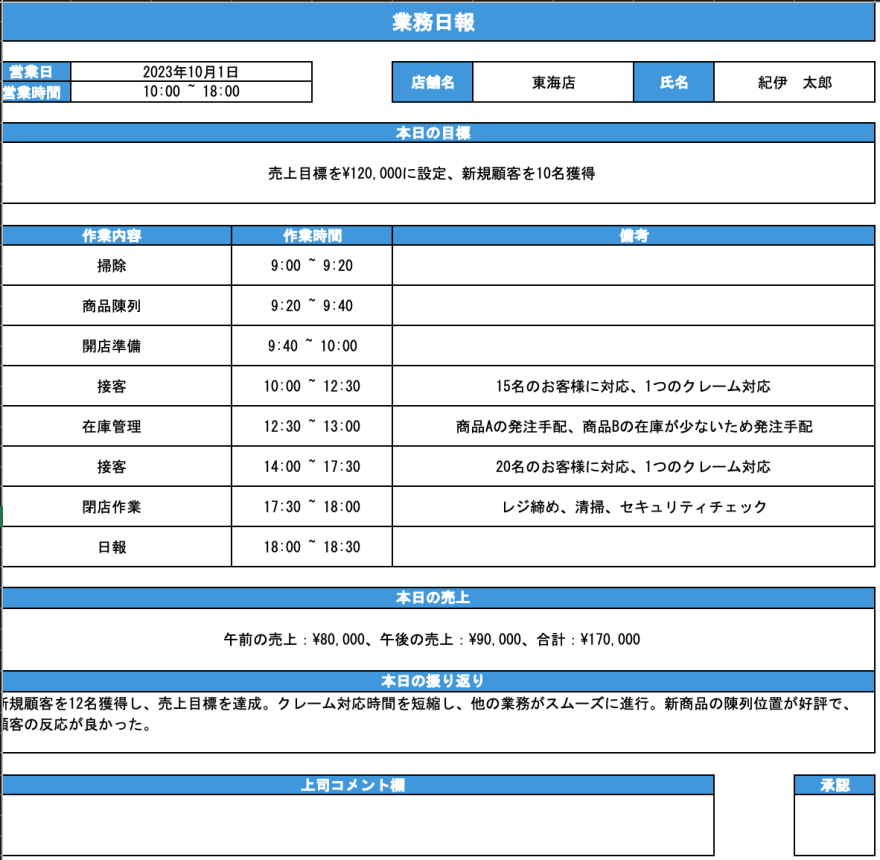Select the store name 東海店
This screenshot has width=880, height=860.
coord(553,82)
